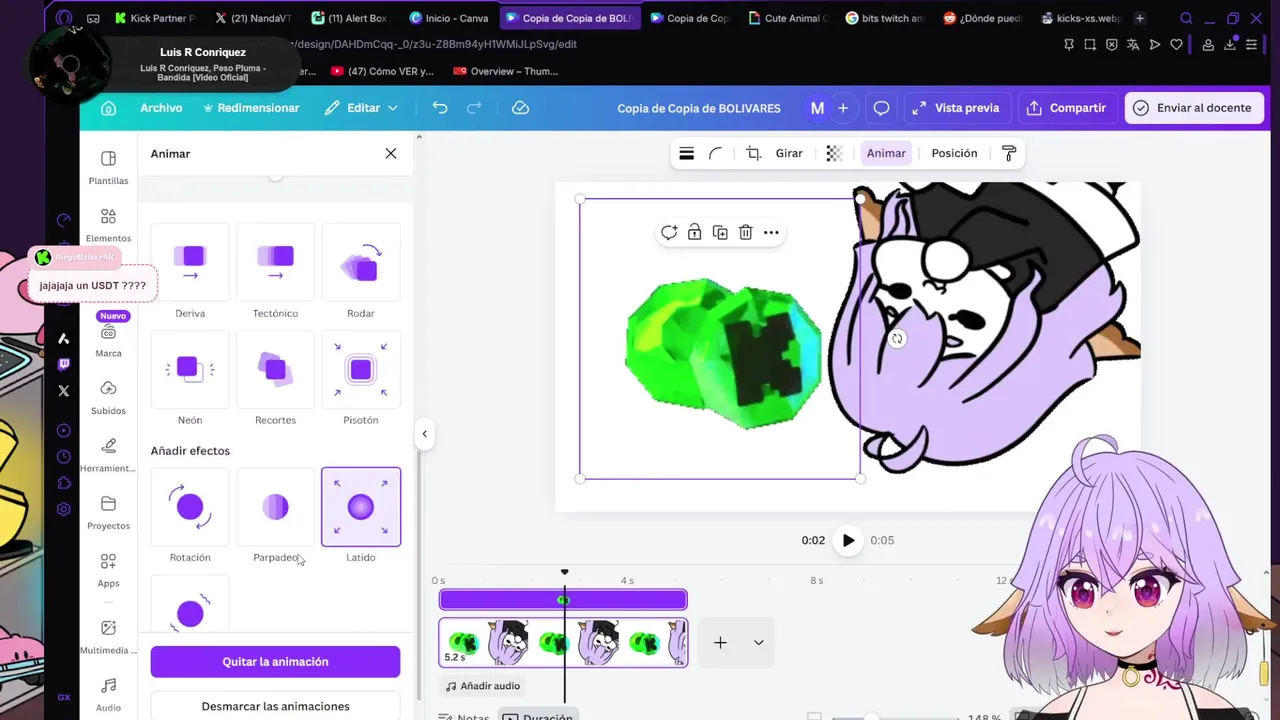Viewport: 1280px width, 720px height.
Task: Click Desmarcar las animaciones
Action: point(275,706)
